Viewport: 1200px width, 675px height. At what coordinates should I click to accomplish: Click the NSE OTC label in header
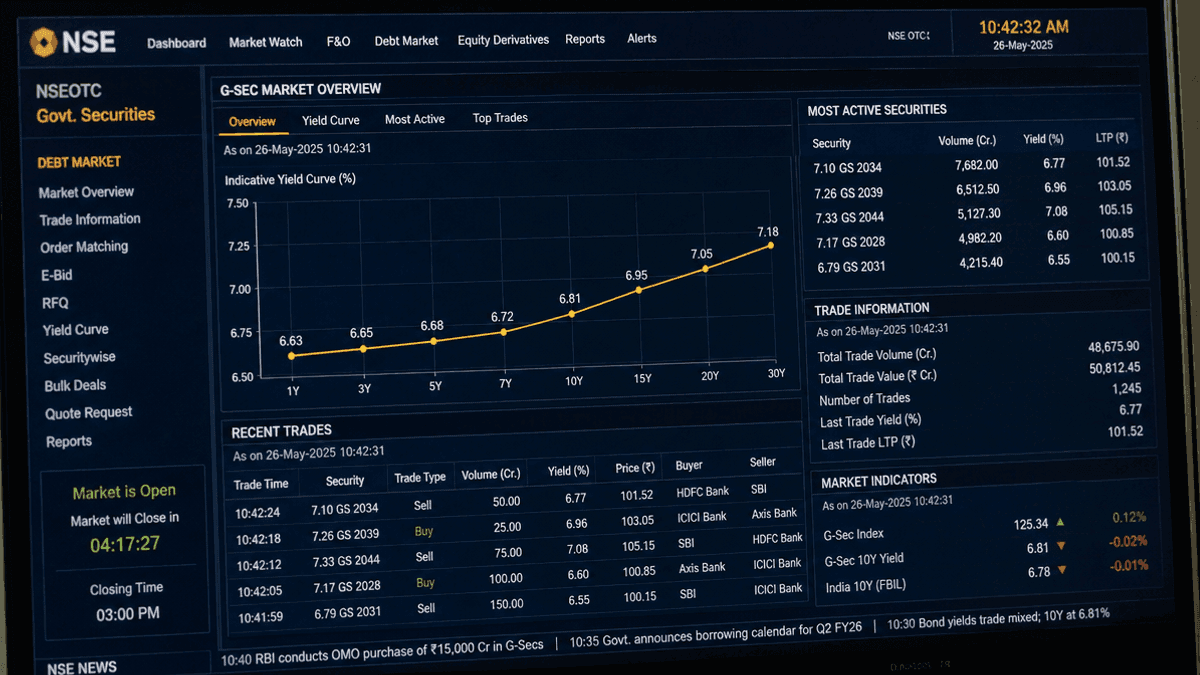point(908,35)
